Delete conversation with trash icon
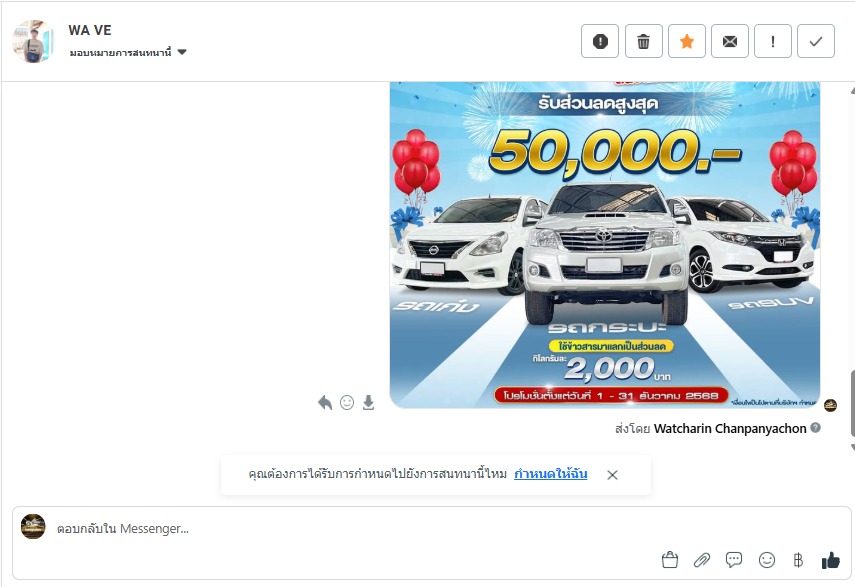 coord(643,41)
